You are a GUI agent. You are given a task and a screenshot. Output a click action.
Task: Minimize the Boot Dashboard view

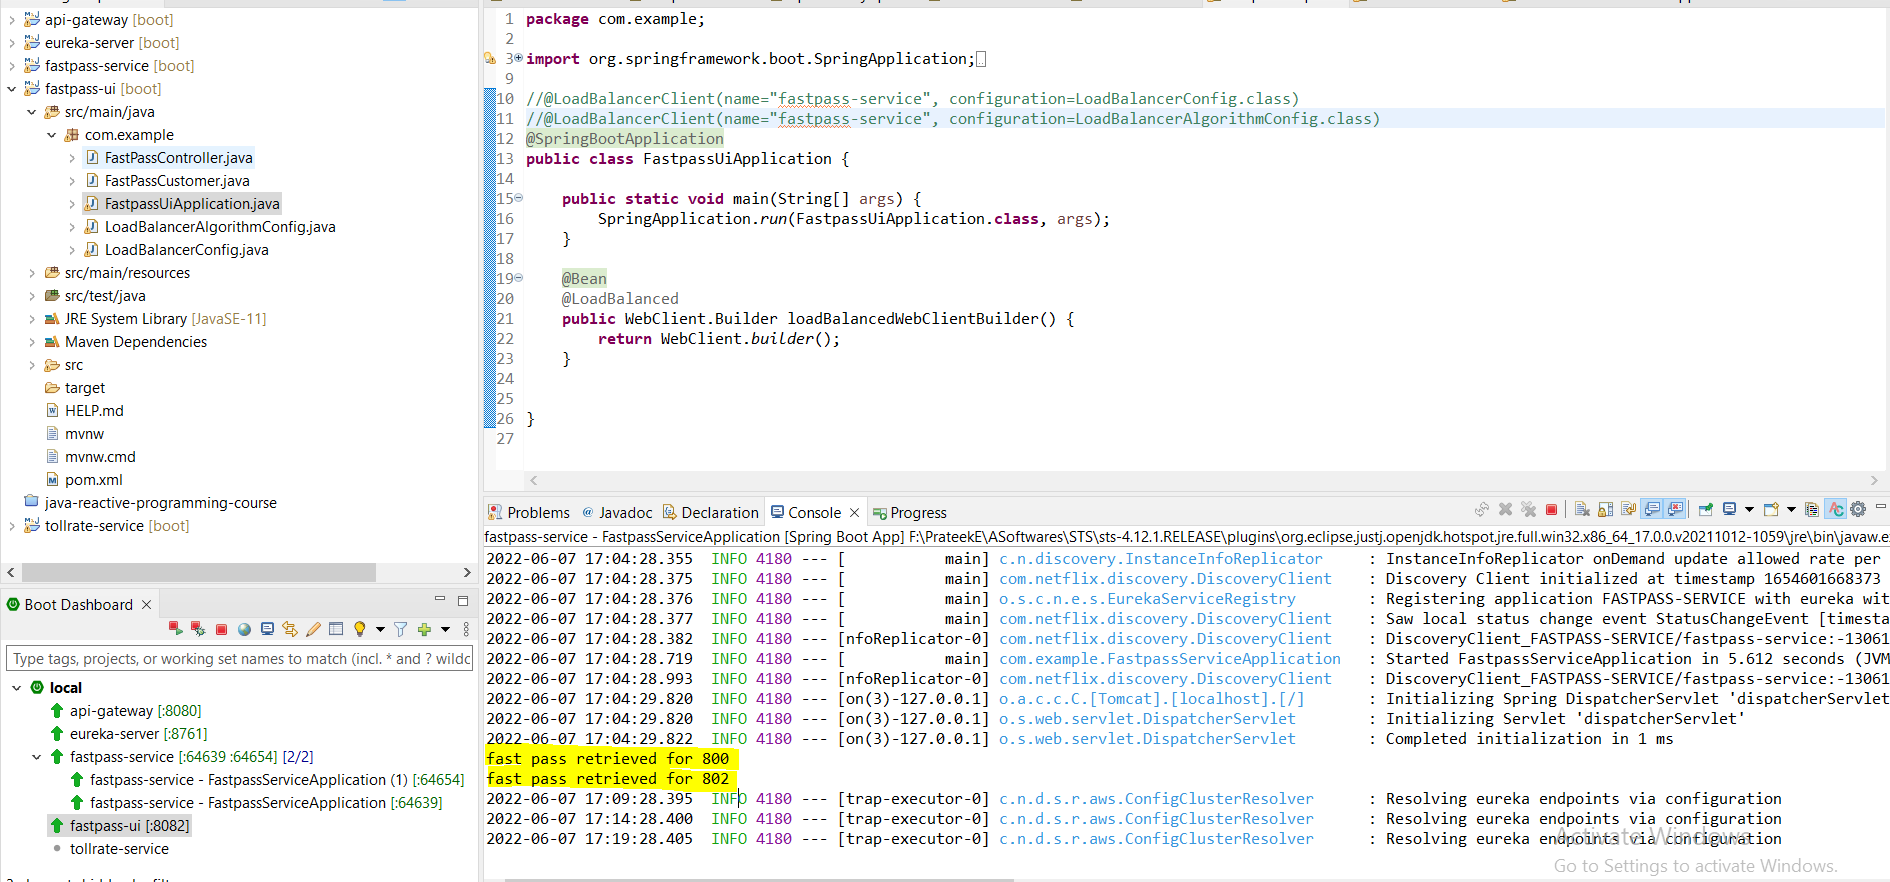click(x=439, y=599)
